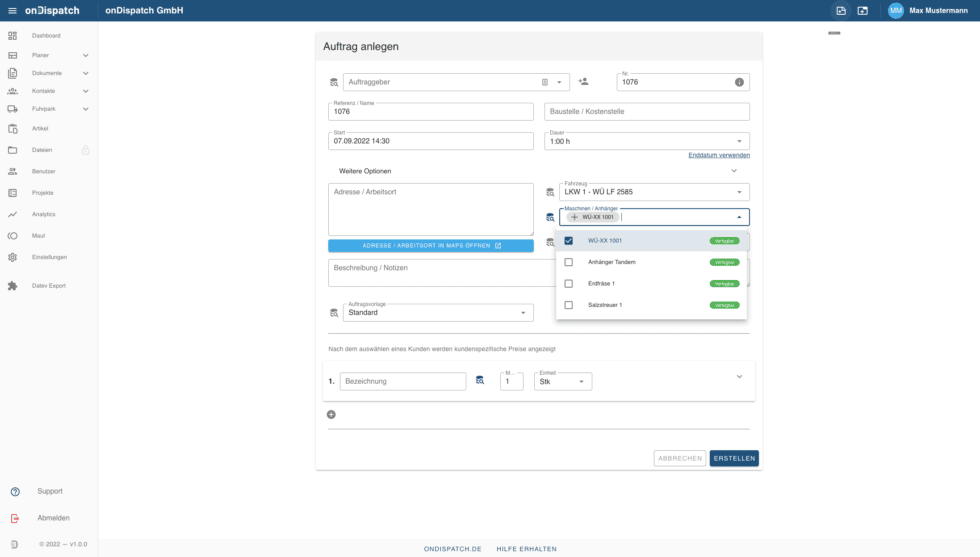Click the search icon next to Bezeichnung
The width and height of the screenshot is (980, 557).
480,381
